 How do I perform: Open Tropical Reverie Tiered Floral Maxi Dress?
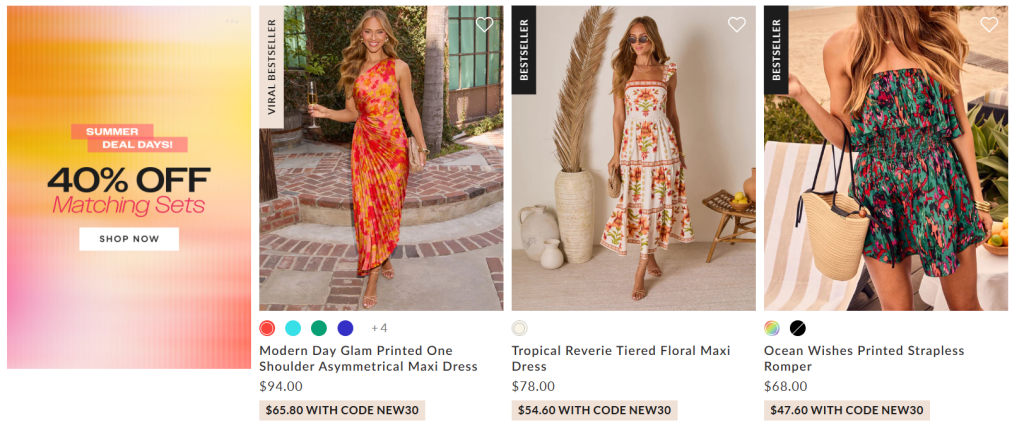620,358
